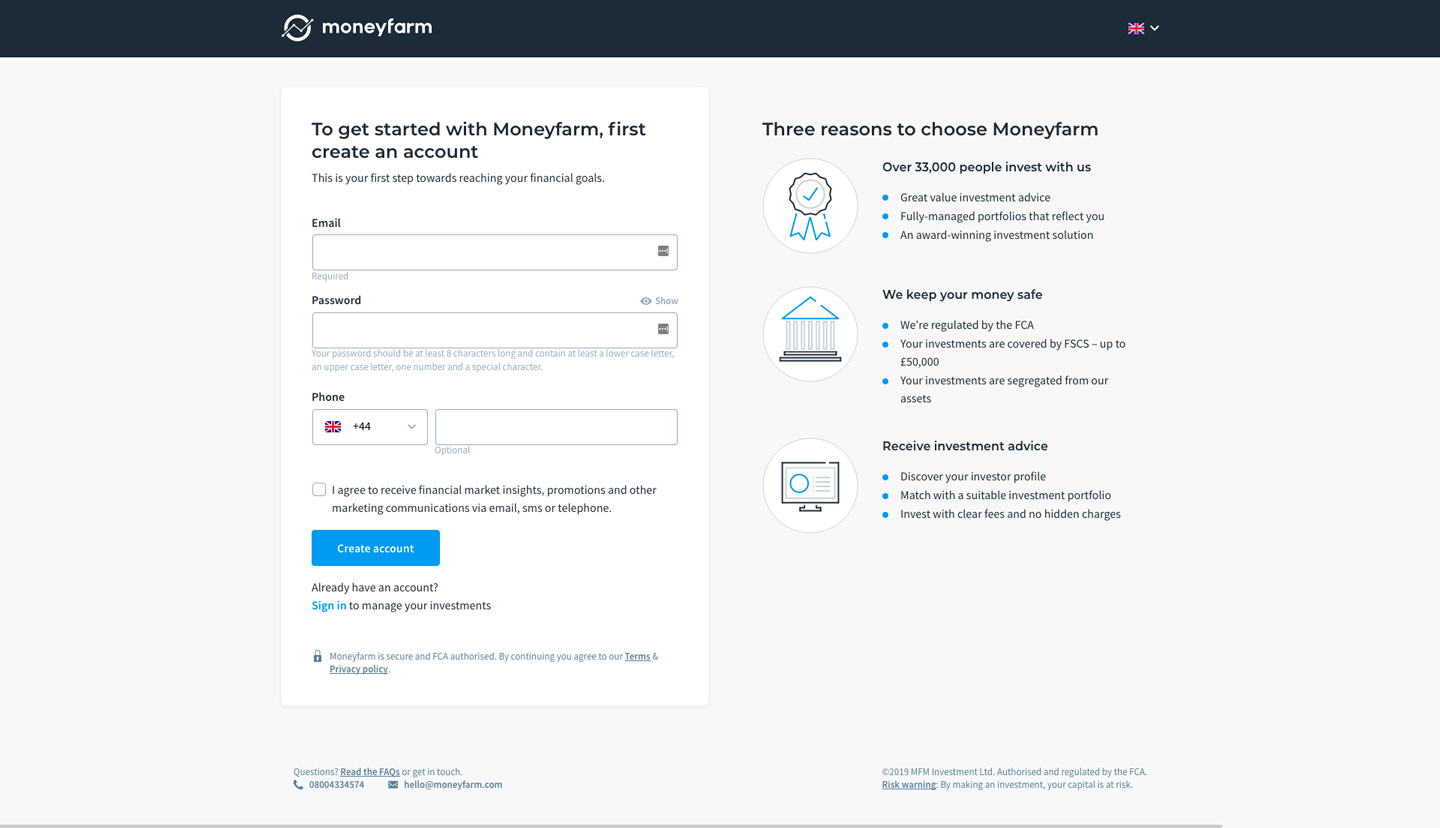Viewport: 1440px width, 828px height.
Task: Click the computer monitor investment advice icon
Action: (x=810, y=486)
